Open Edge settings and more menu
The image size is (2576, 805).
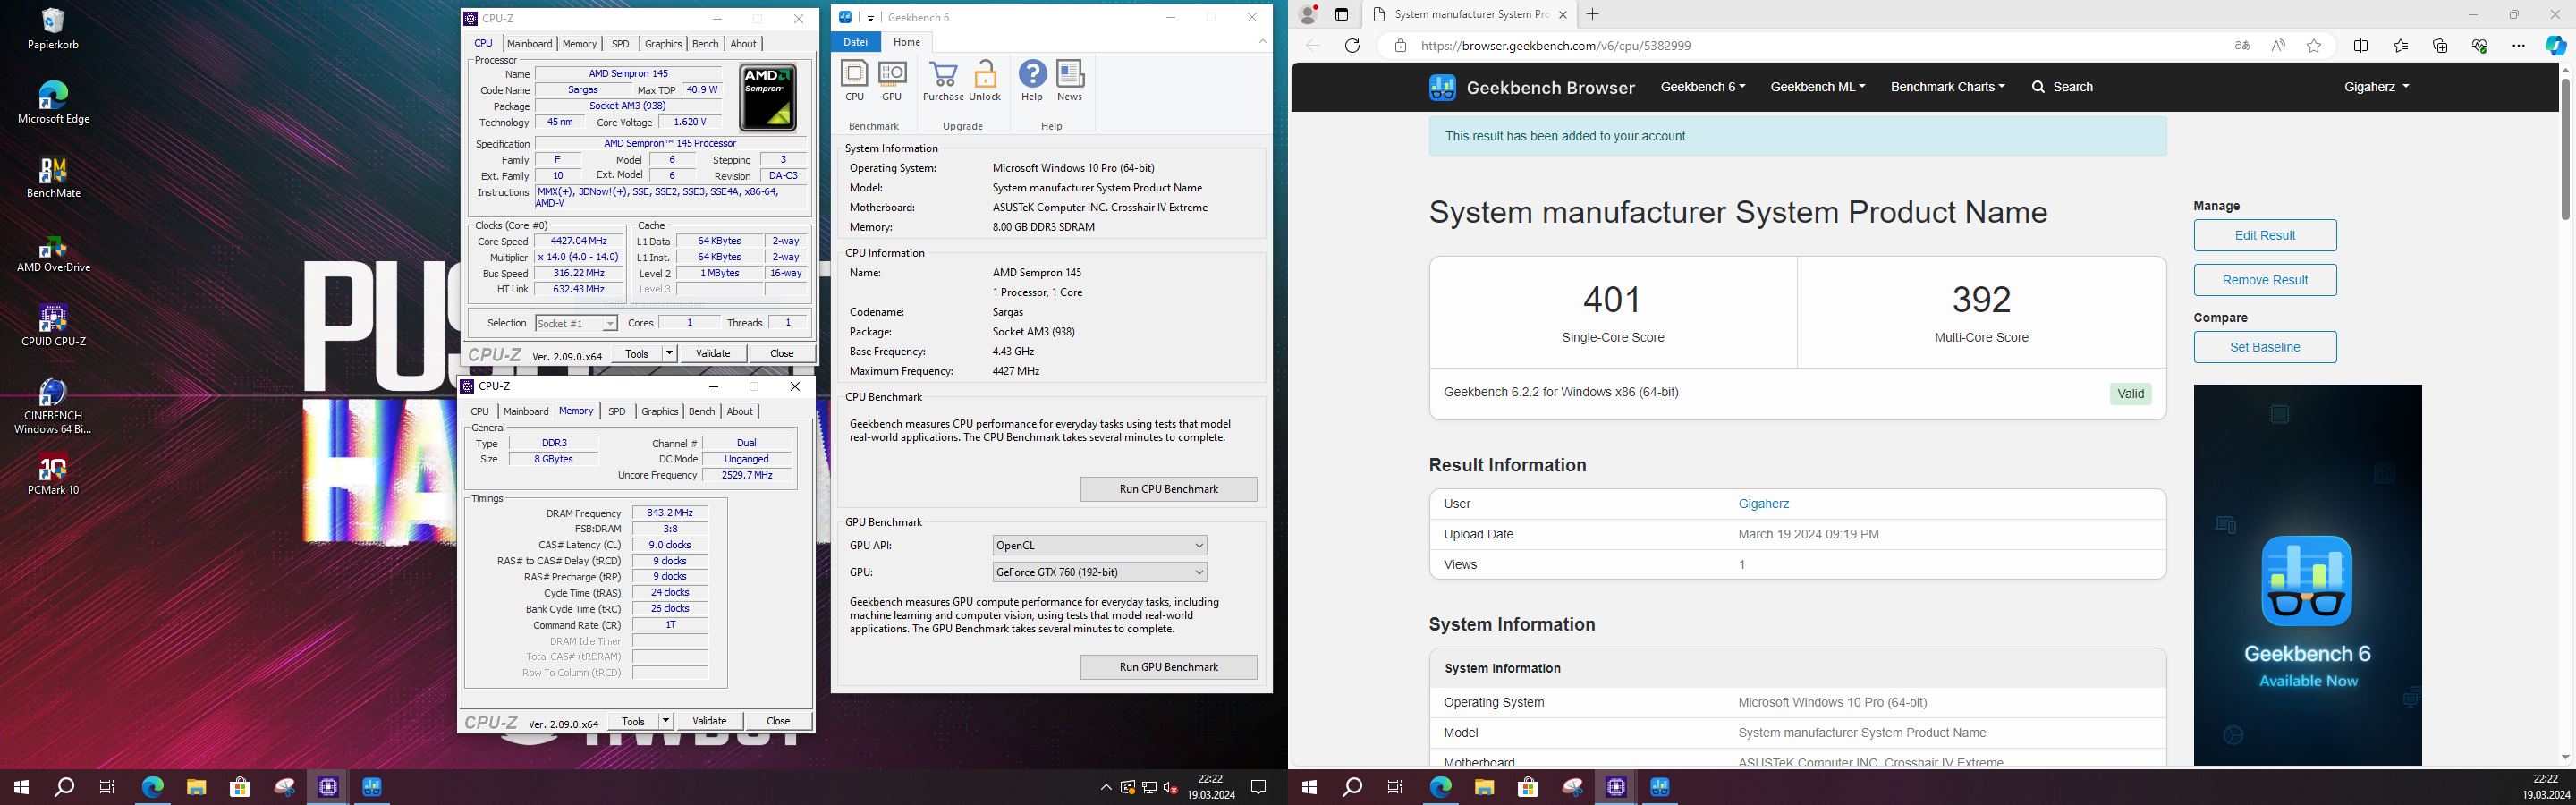pyautogui.click(x=2518, y=46)
